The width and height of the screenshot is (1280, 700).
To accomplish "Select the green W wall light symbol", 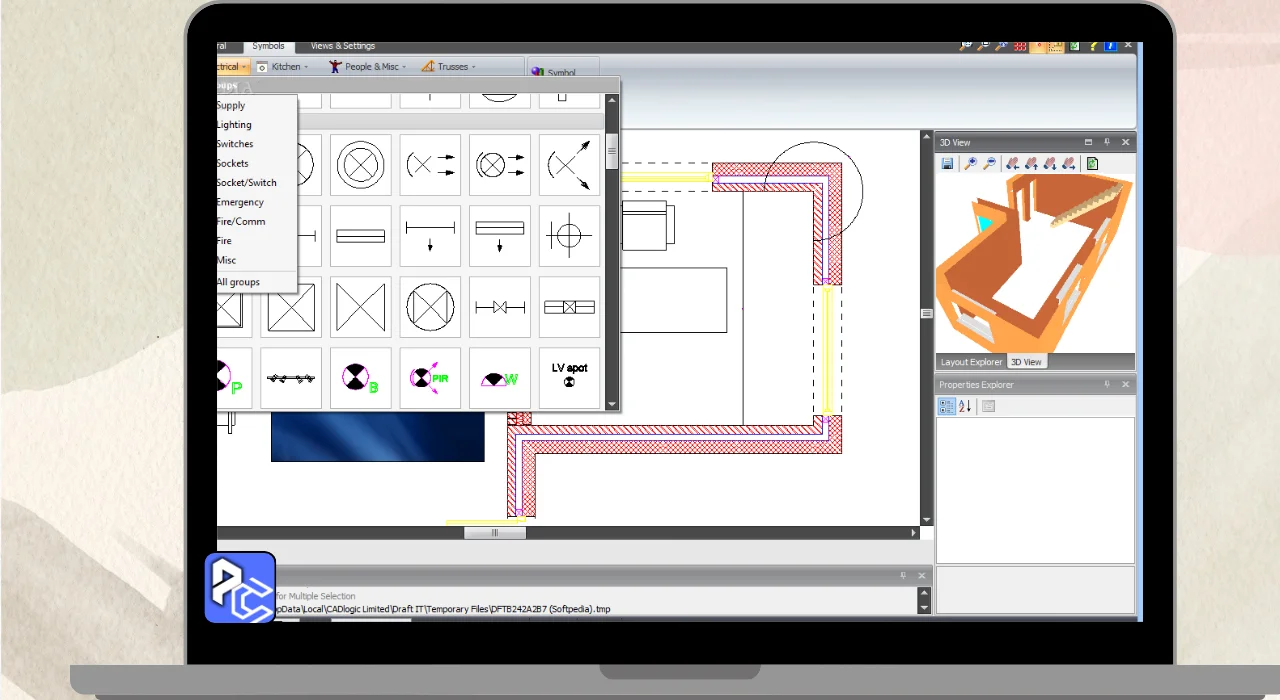I will 499,377.
